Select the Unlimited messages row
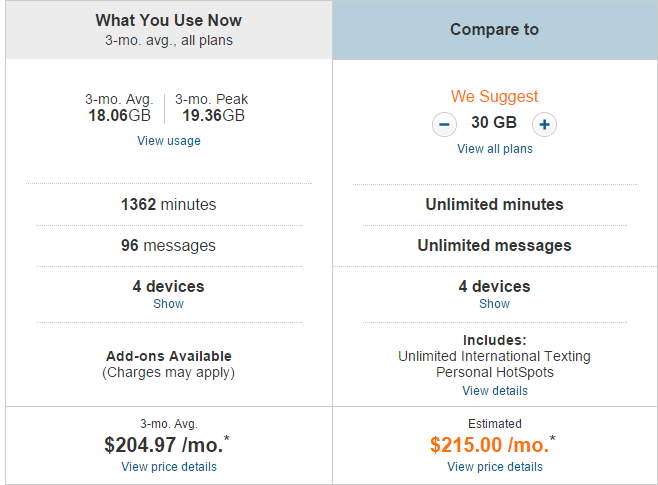 click(494, 245)
